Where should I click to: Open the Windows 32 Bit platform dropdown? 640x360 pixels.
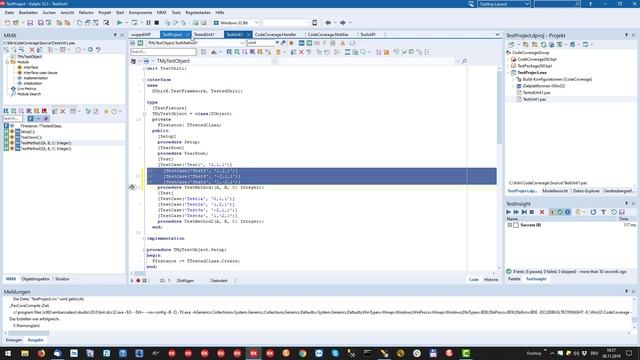[x=256, y=23]
